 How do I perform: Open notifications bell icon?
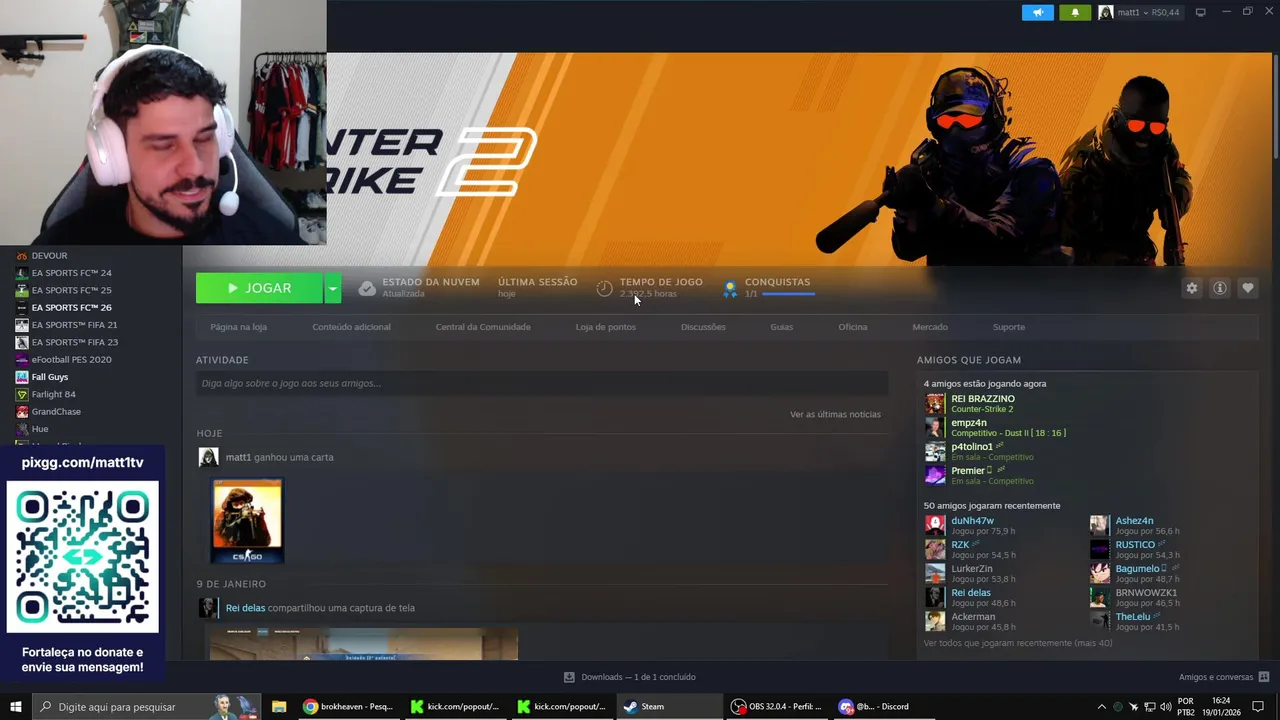point(1075,12)
